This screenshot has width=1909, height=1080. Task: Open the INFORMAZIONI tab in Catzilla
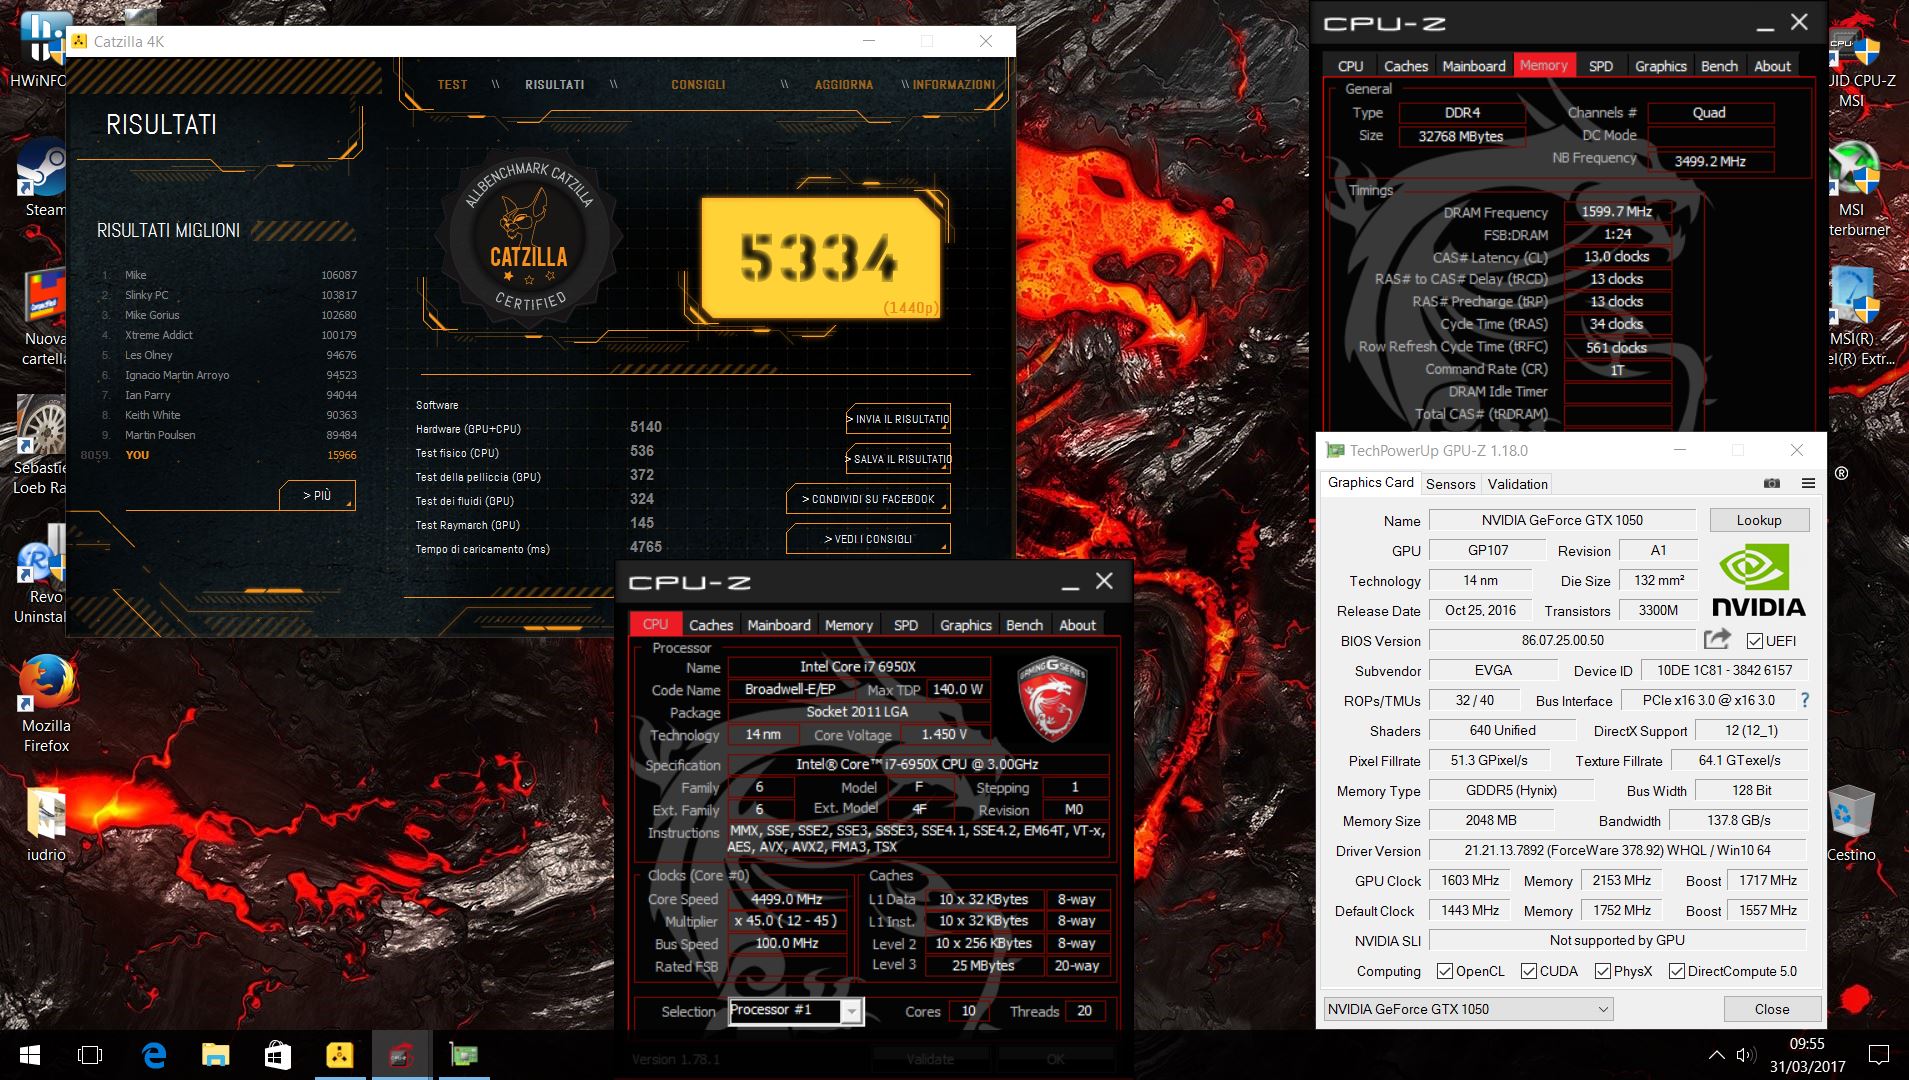[953, 85]
